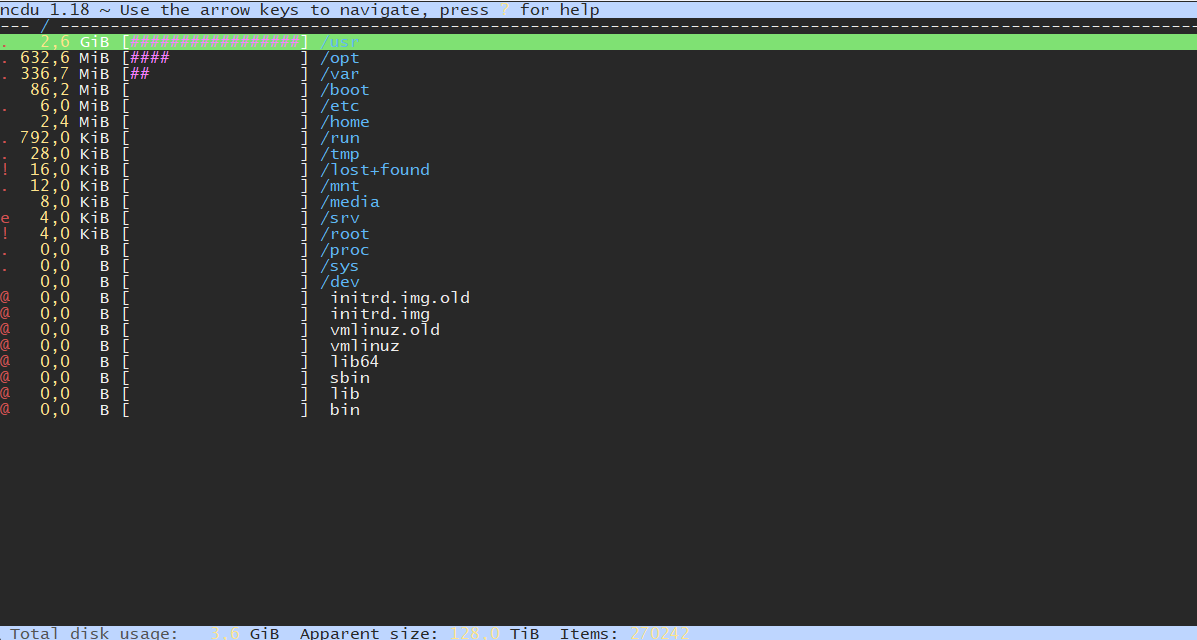Open the /var directory
1197x640 pixels.
[339, 74]
